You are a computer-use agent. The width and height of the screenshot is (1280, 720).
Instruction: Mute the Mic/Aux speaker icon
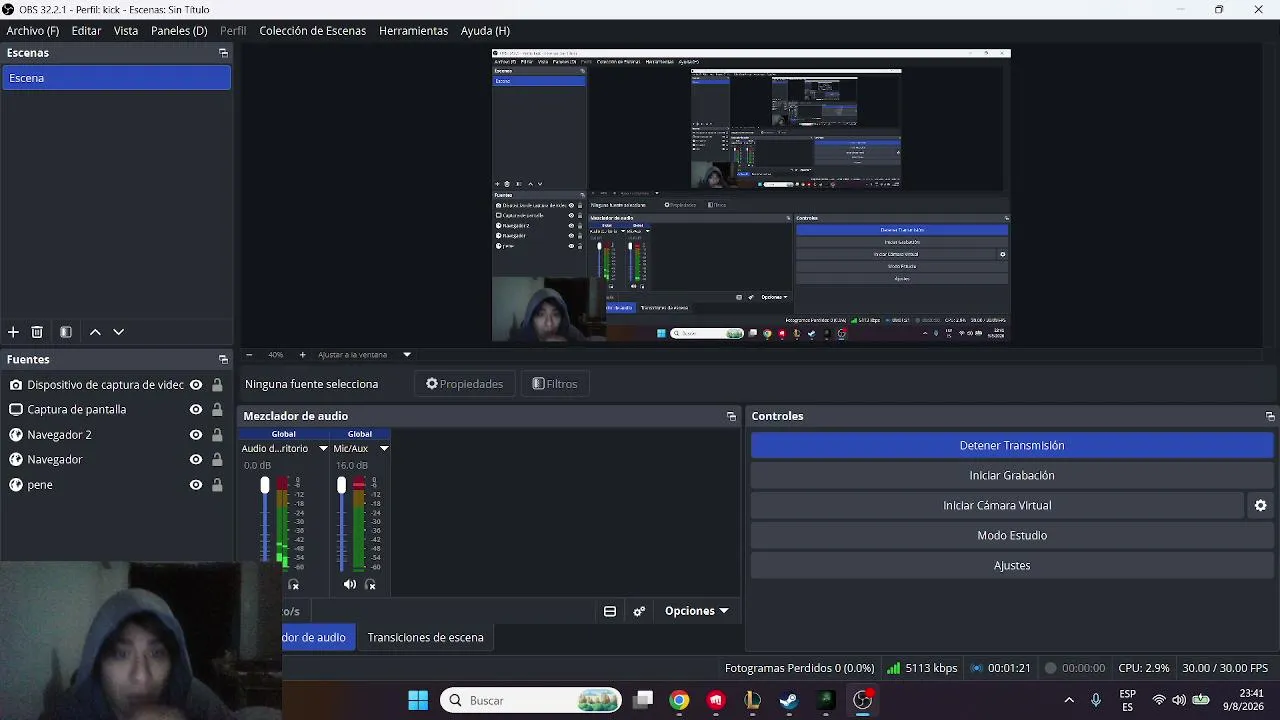click(349, 584)
